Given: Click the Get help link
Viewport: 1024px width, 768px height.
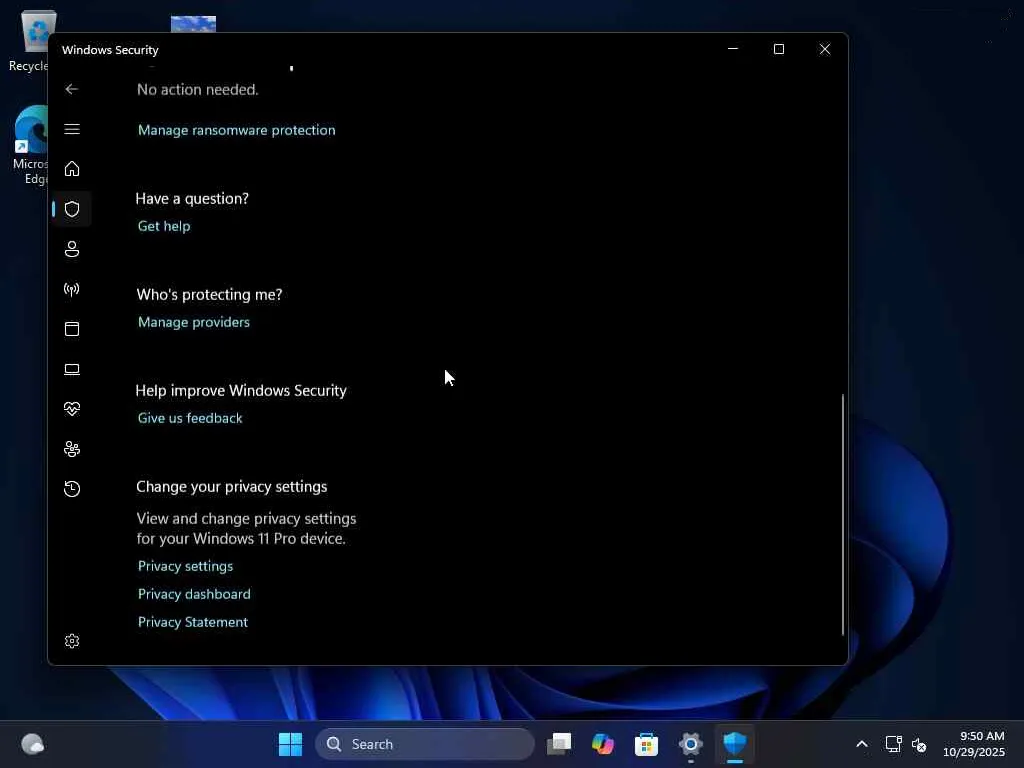Looking at the screenshot, I should (x=164, y=226).
